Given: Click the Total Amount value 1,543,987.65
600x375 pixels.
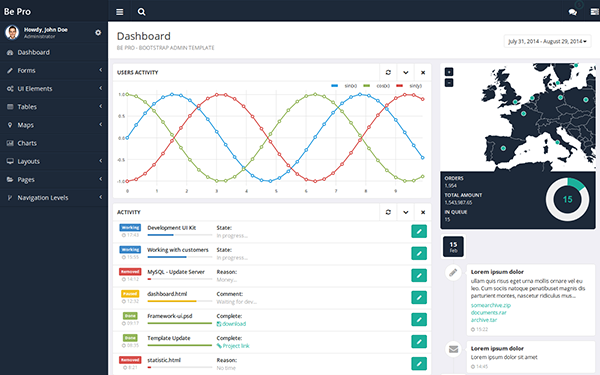Looking at the screenshot, I should coord(458,202).
